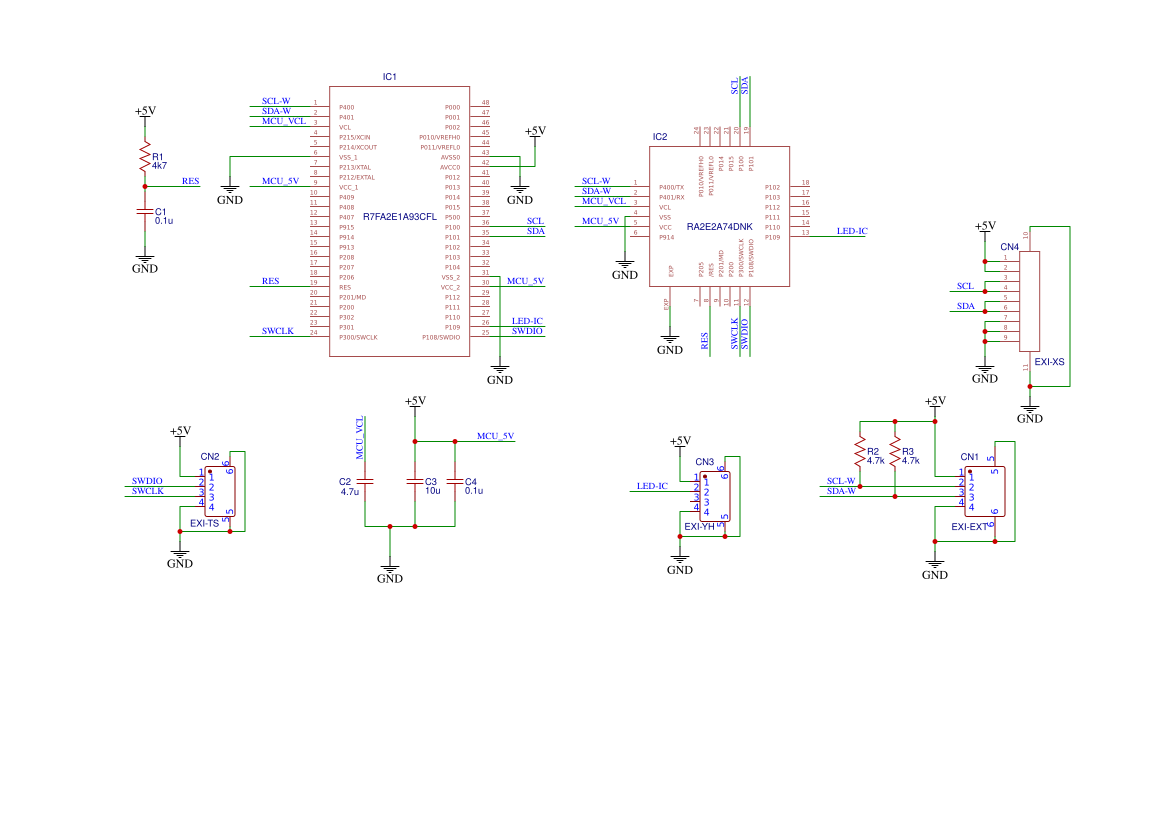Select the C4 capacitor symbol
The height and width of the screenshot is (827, 1169).
point(455,482)
